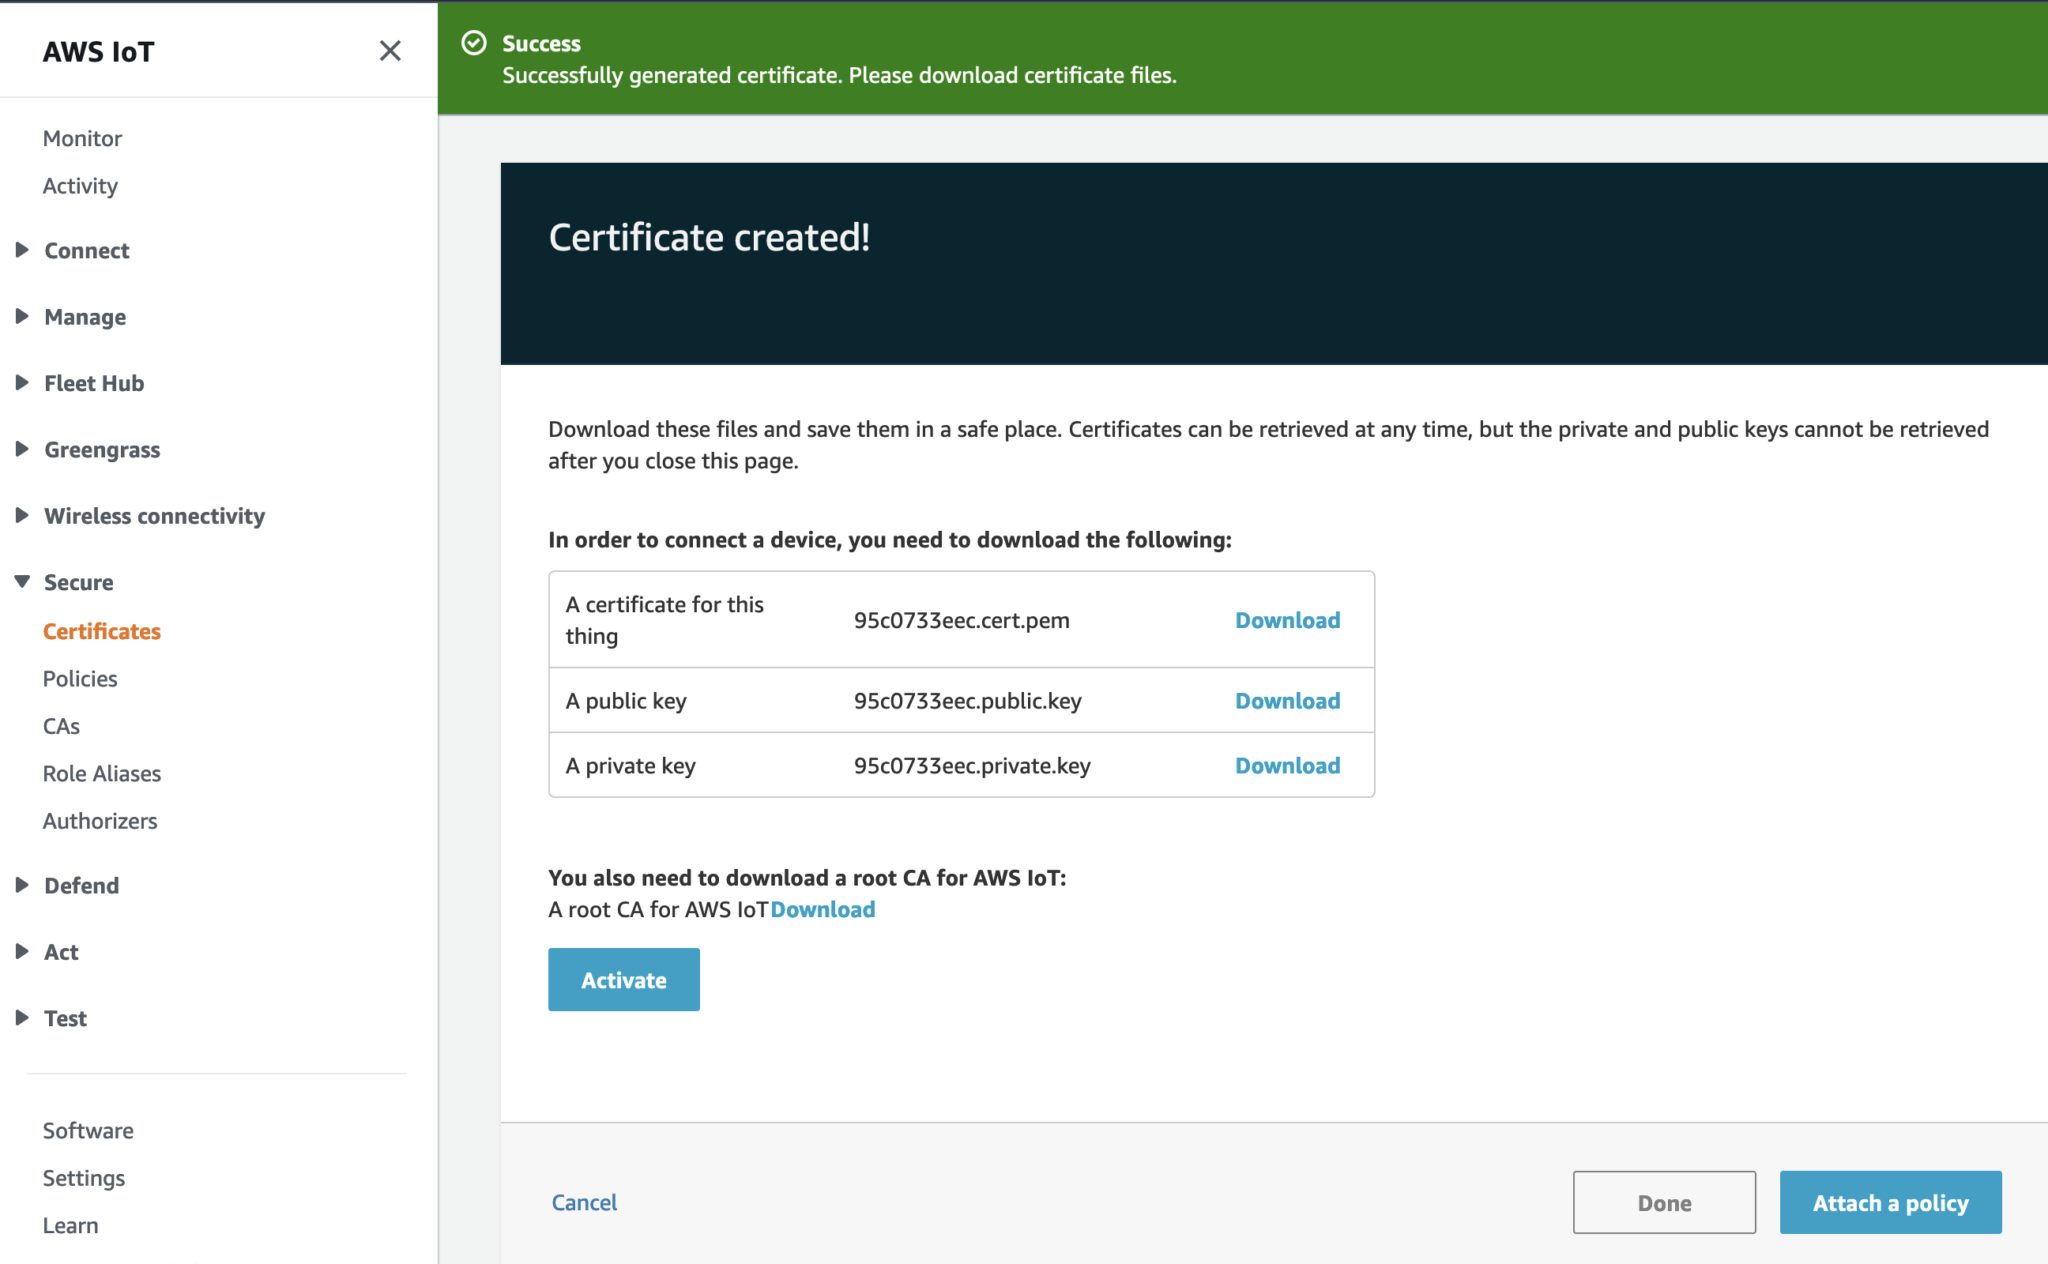The image size is (2048, 1264).
Task: Click 'A certificate for this thing' label
Action: (665, 620)
